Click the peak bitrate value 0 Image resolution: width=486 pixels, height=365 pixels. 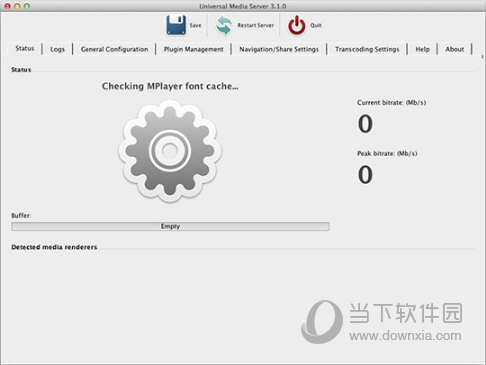point(365,175)
